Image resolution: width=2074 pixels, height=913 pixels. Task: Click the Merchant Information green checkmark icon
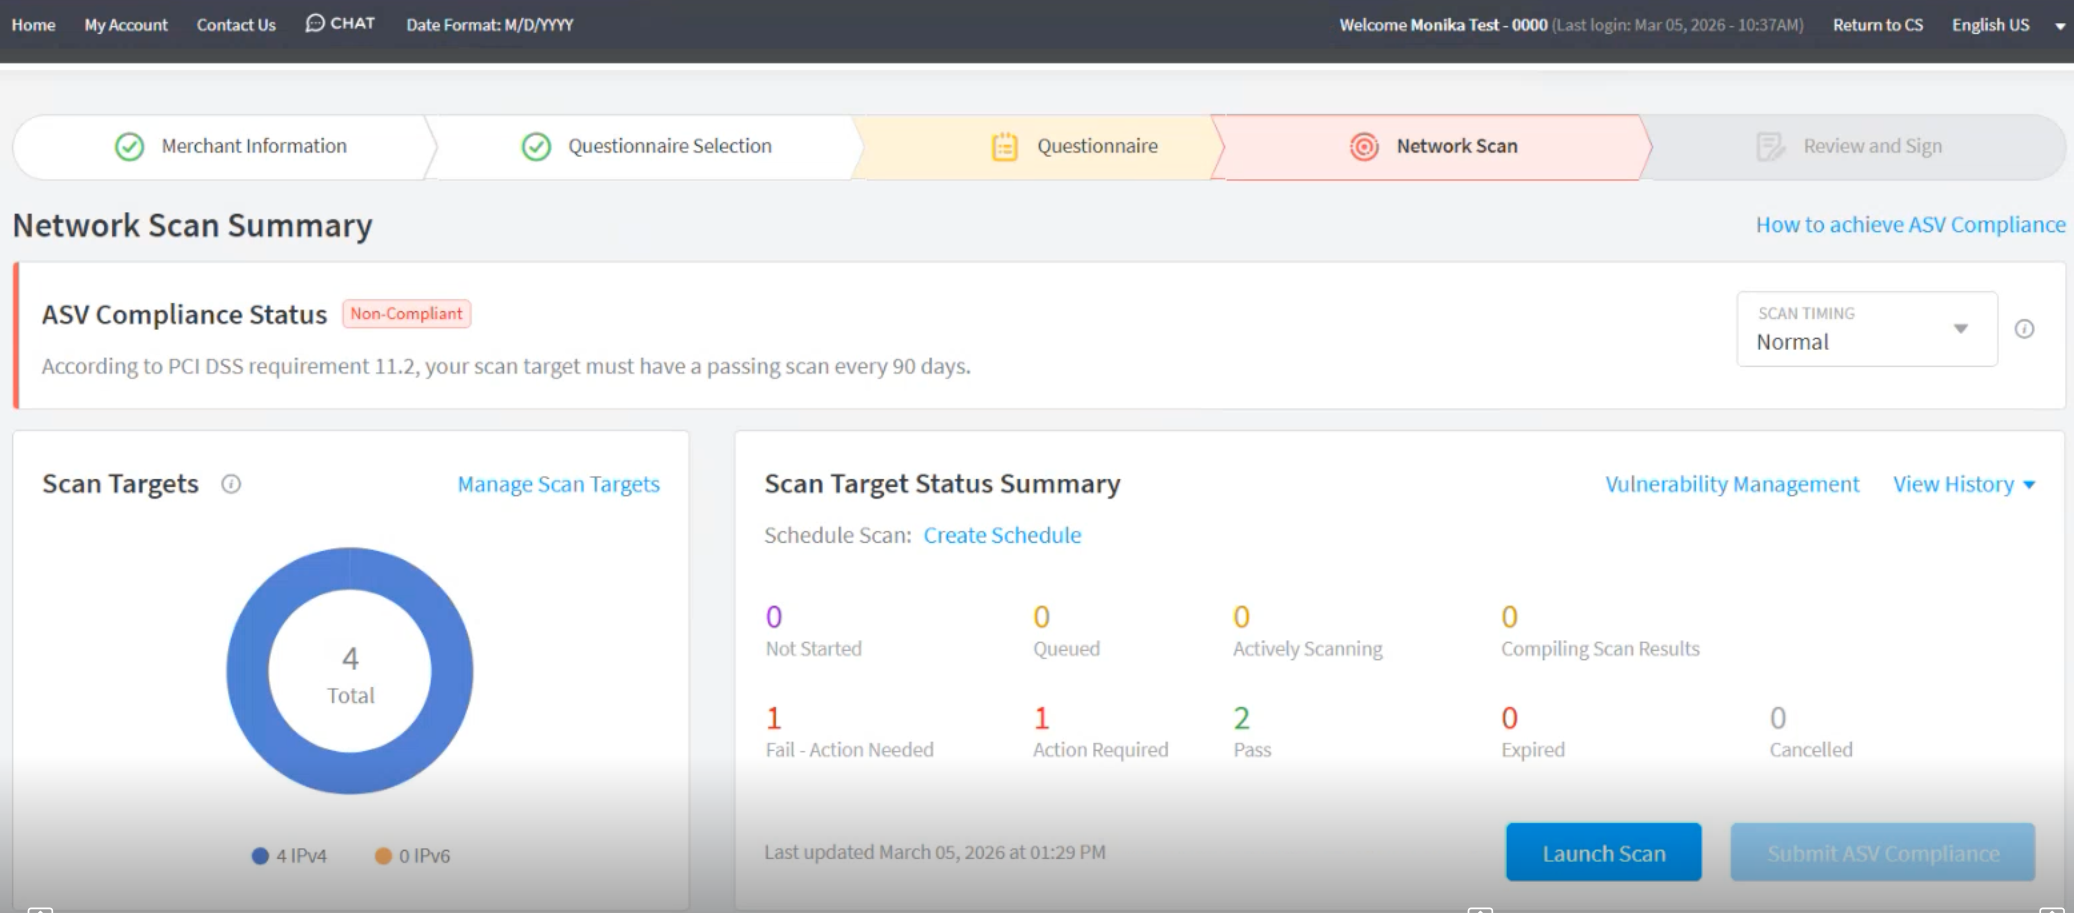point(129,147)
